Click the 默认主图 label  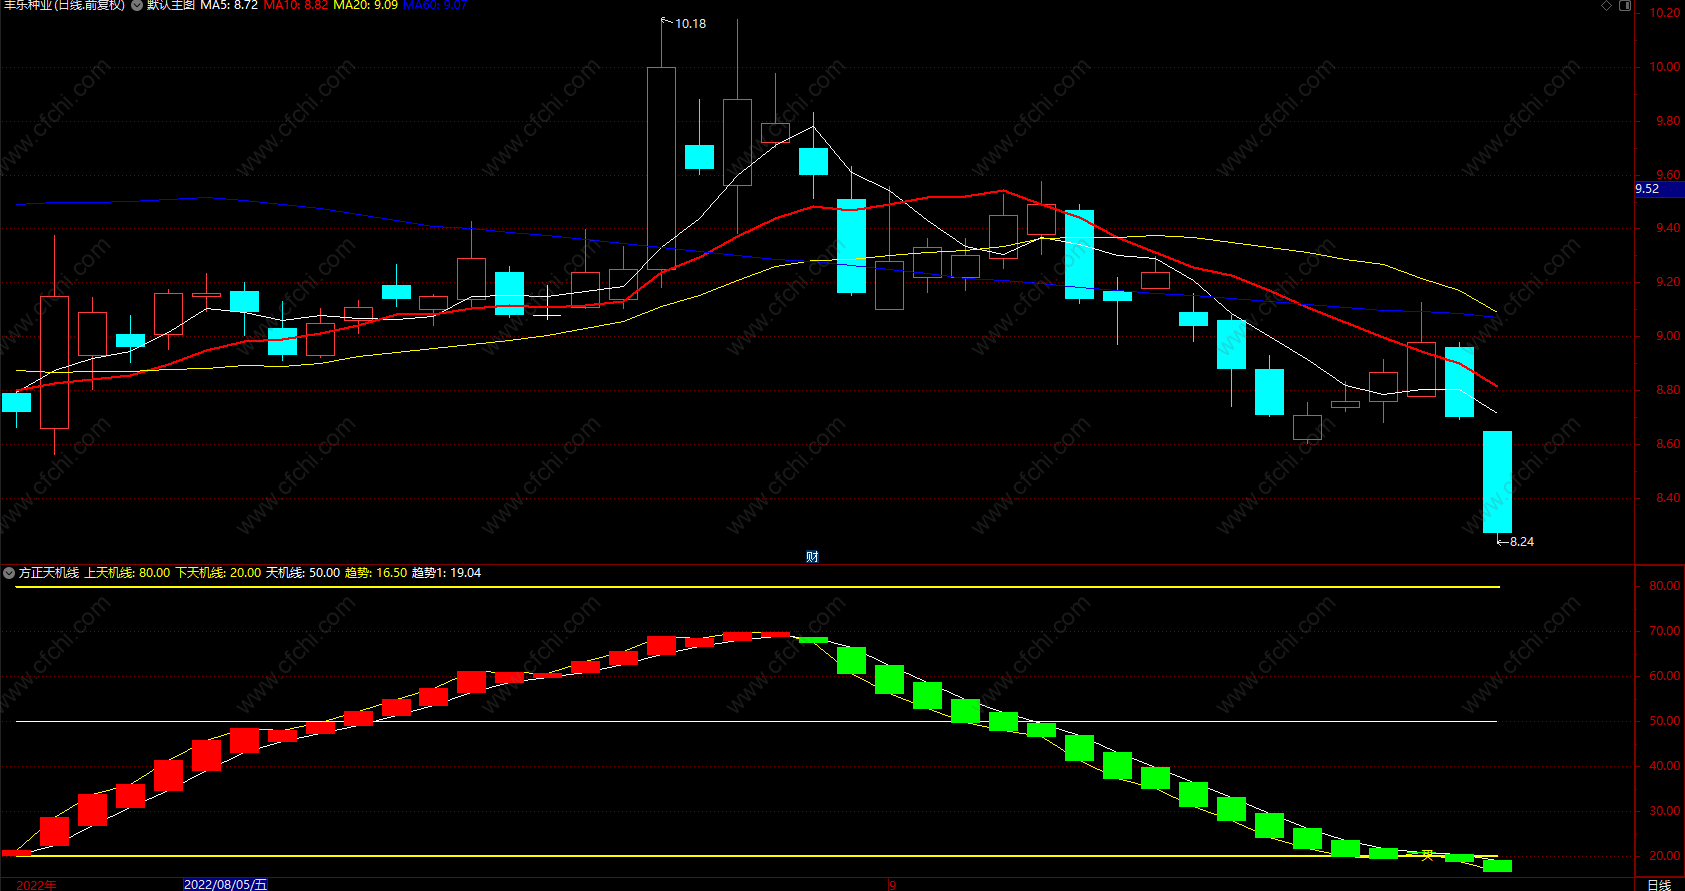point(171,5)
